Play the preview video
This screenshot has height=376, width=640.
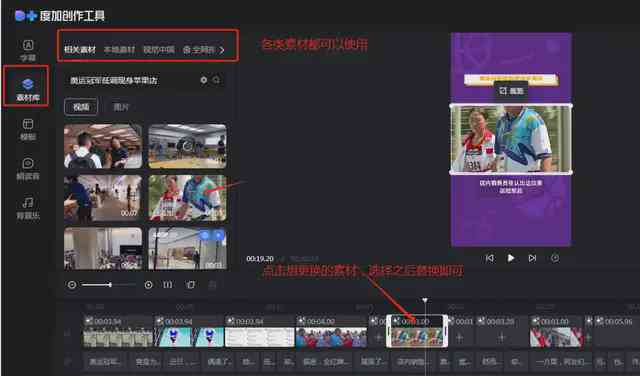511,258
